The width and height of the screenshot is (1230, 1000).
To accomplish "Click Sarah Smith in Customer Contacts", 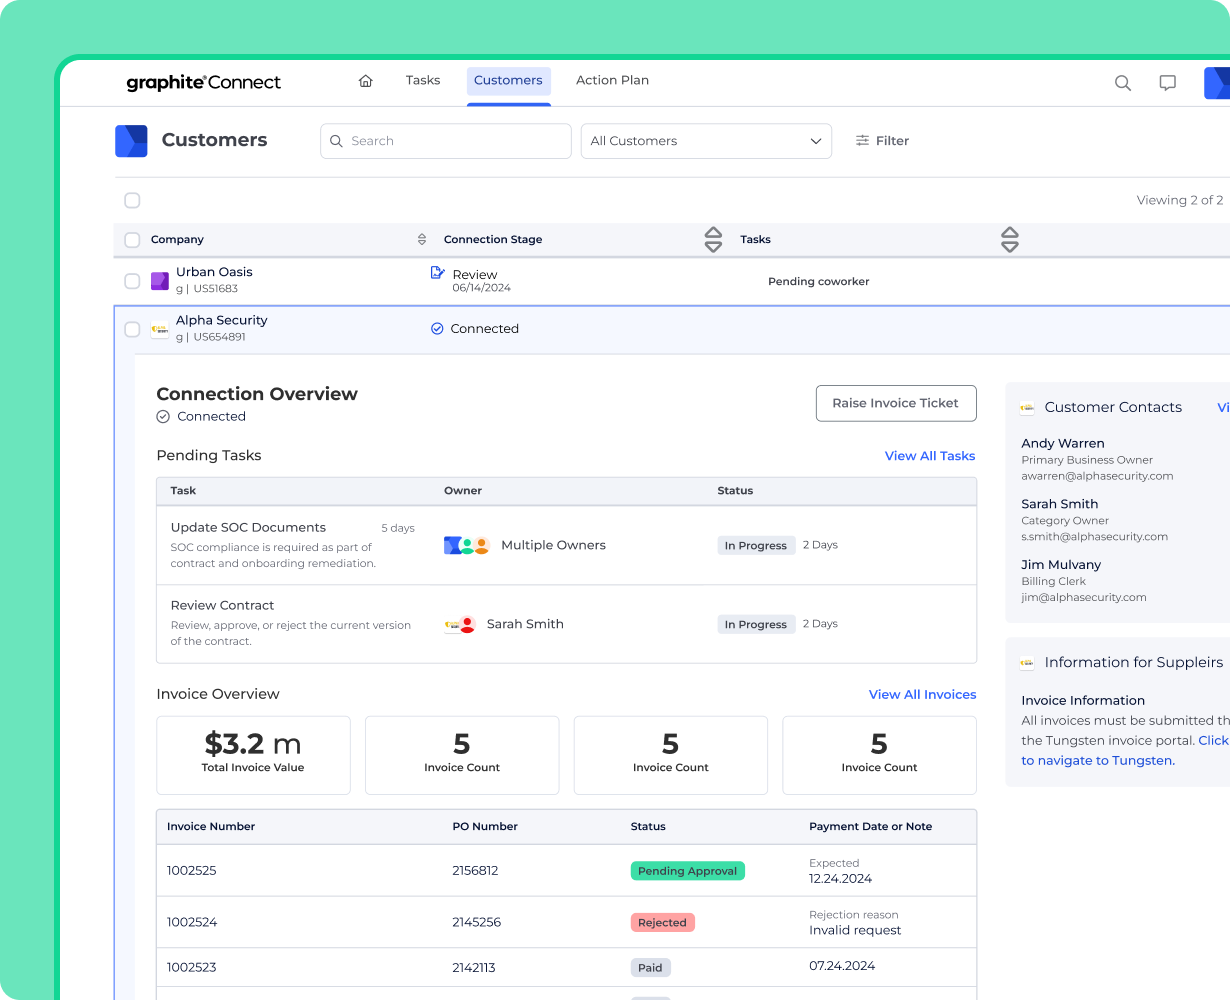I will pyautogui.click(x=1060, y=505).
